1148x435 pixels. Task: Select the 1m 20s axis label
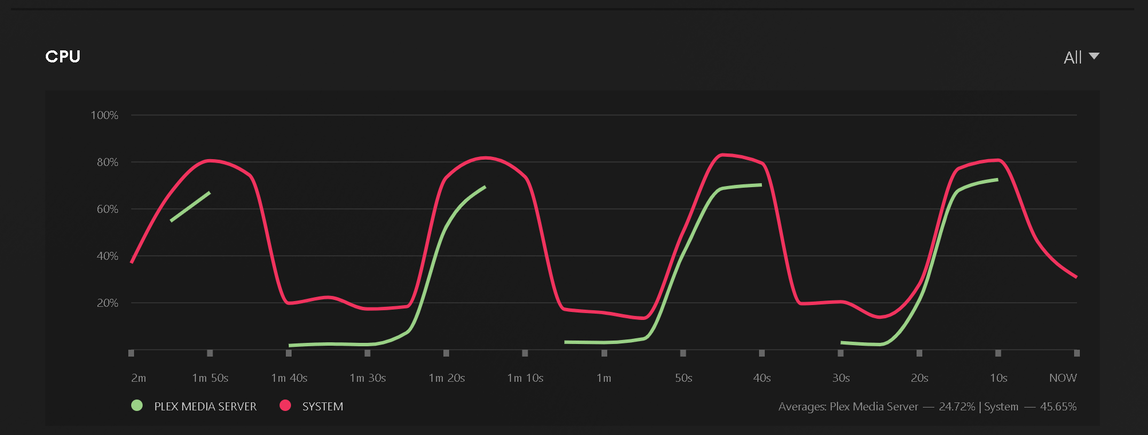point(447,379)
